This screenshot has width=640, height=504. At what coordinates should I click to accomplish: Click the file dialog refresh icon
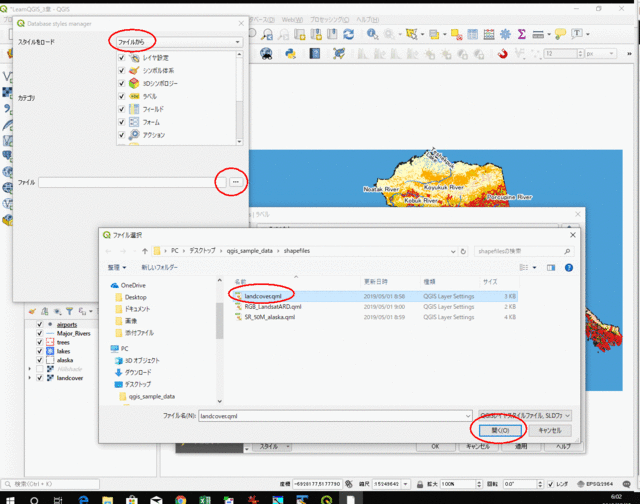463,251
